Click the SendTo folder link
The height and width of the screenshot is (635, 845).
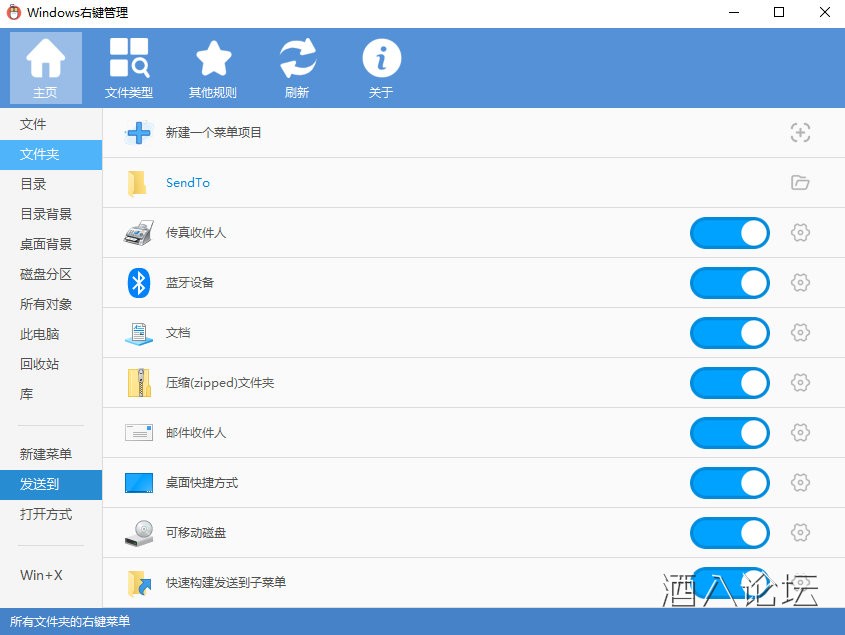click(188, 183)
